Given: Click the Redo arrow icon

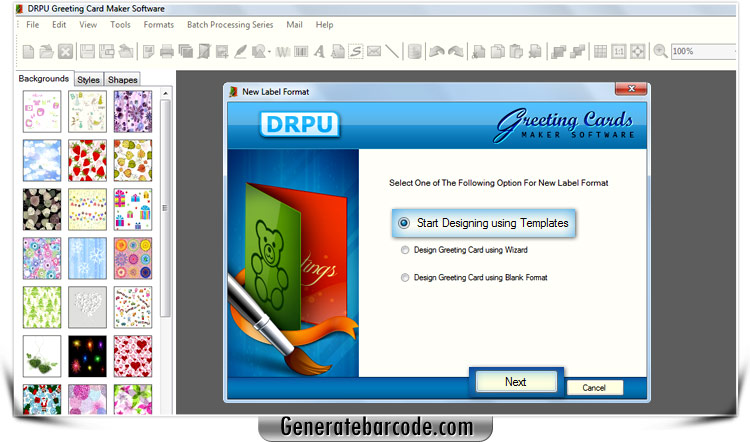Looking at the screenshot, I should pyautogui.click(x=455, y=51).
